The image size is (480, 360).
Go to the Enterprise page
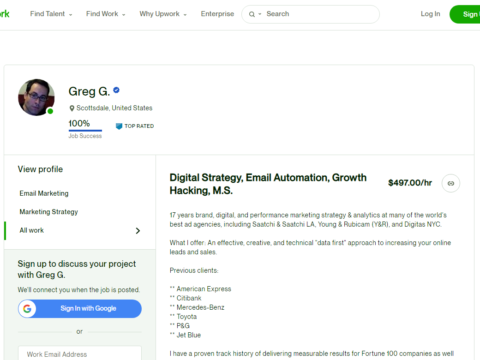tap(217, 14)
